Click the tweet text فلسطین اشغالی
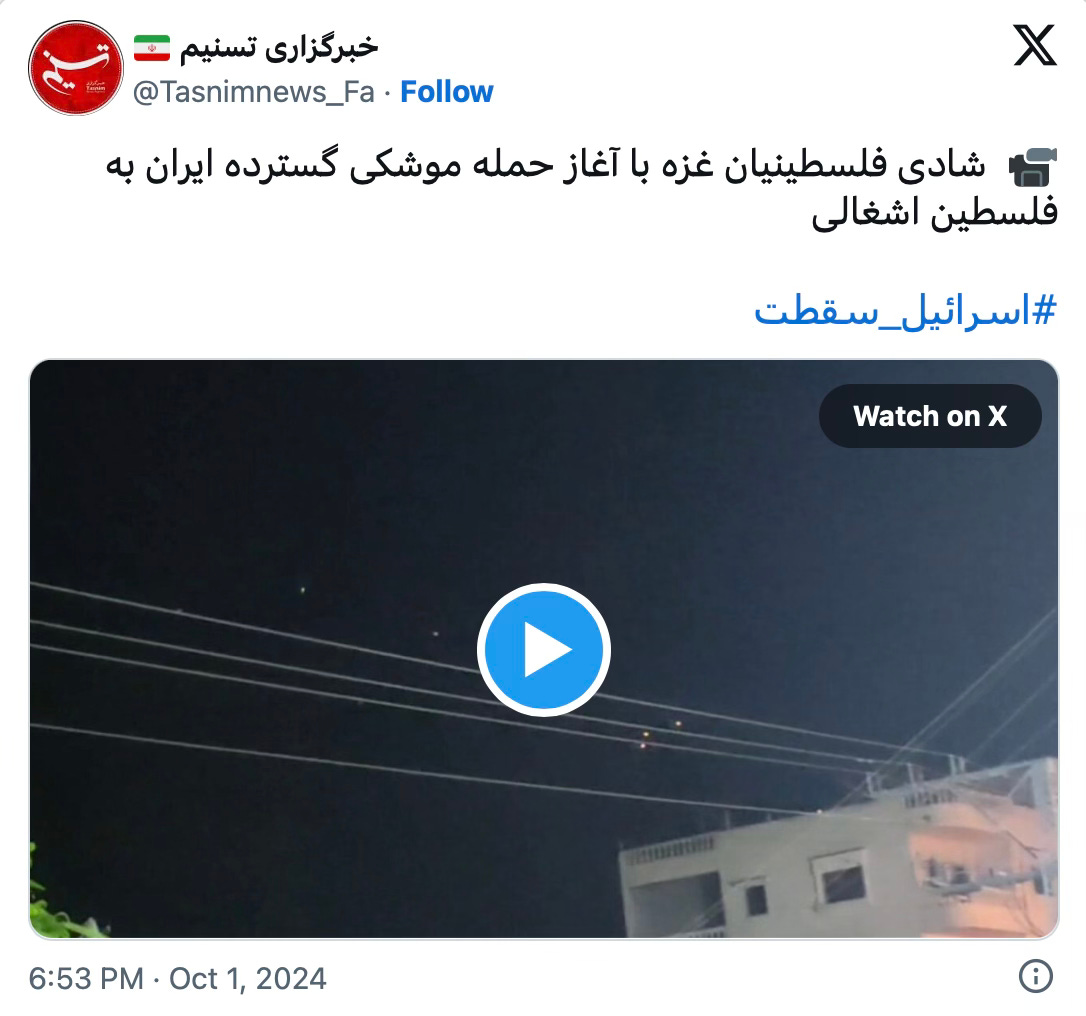1086x1016 pixels. coord(934,213)
